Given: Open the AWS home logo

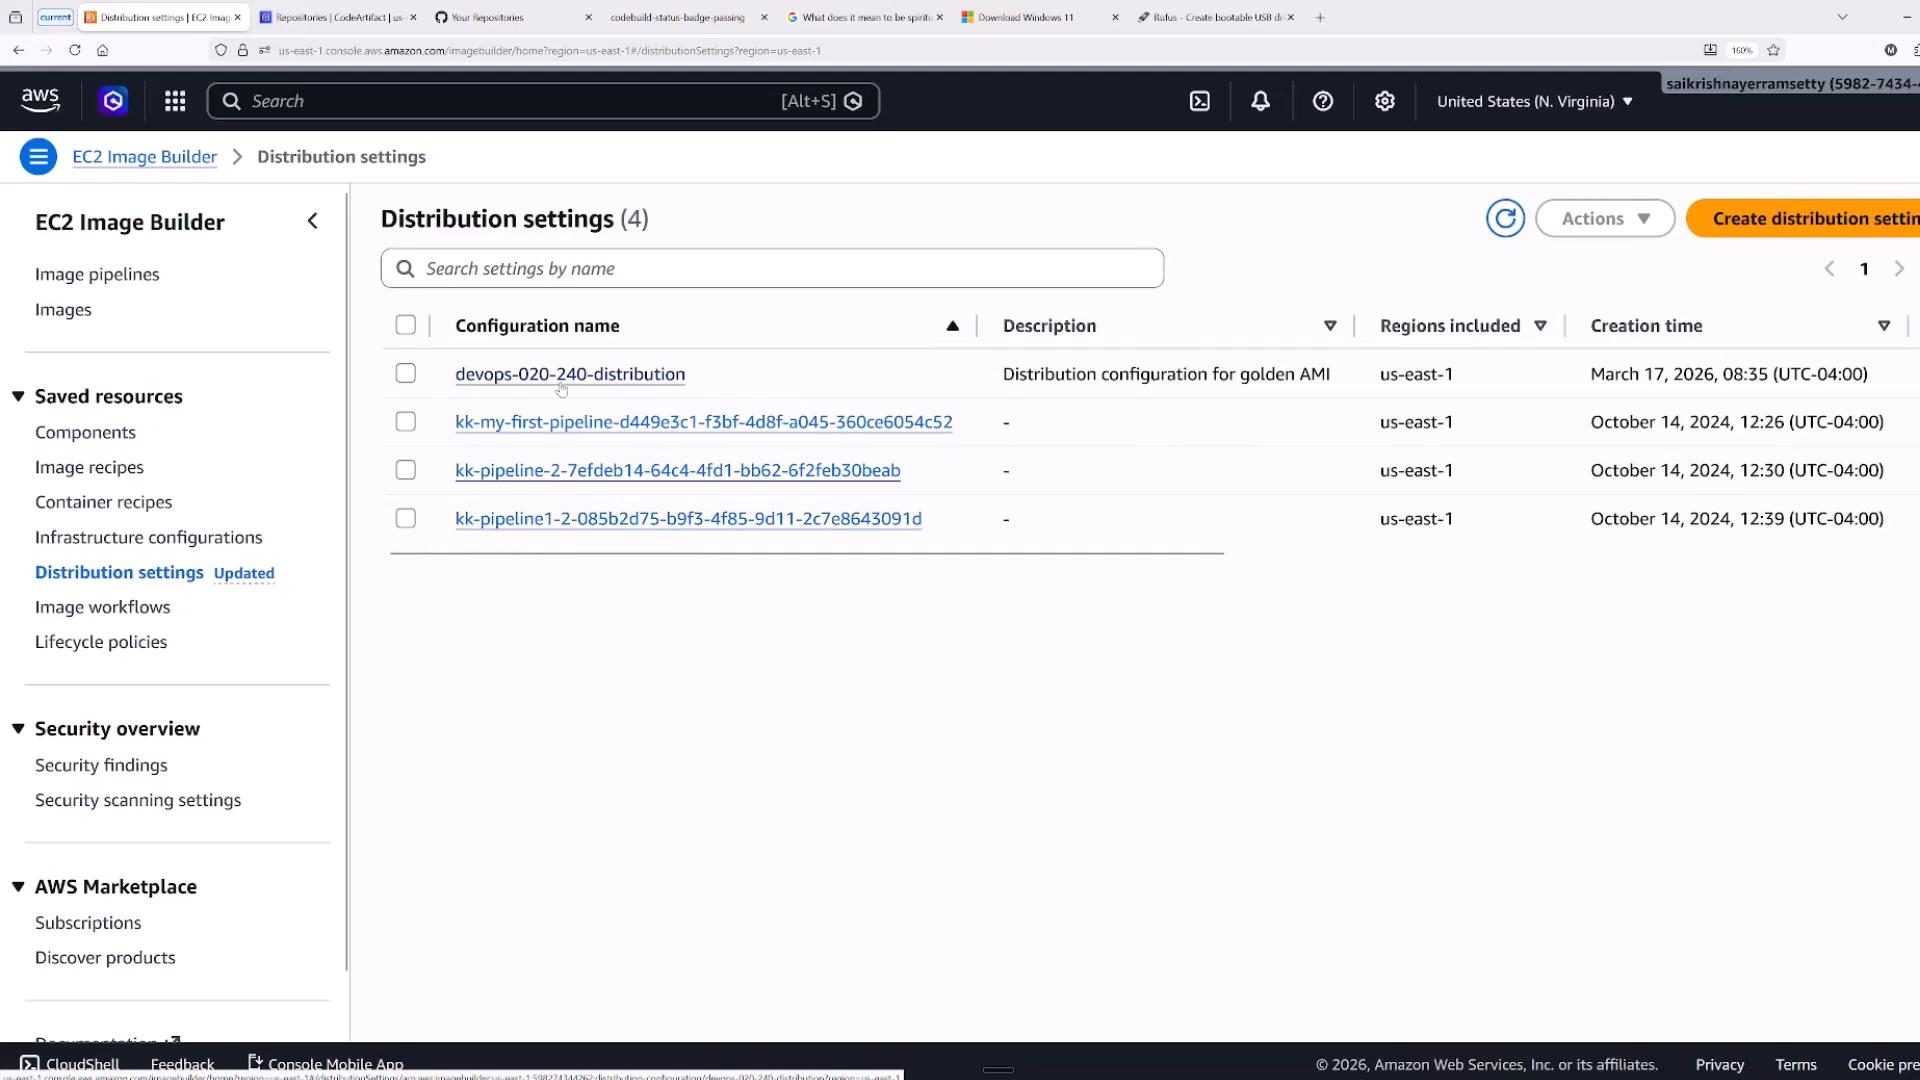Looking at the screenshot, I should [x=40, y=101].
